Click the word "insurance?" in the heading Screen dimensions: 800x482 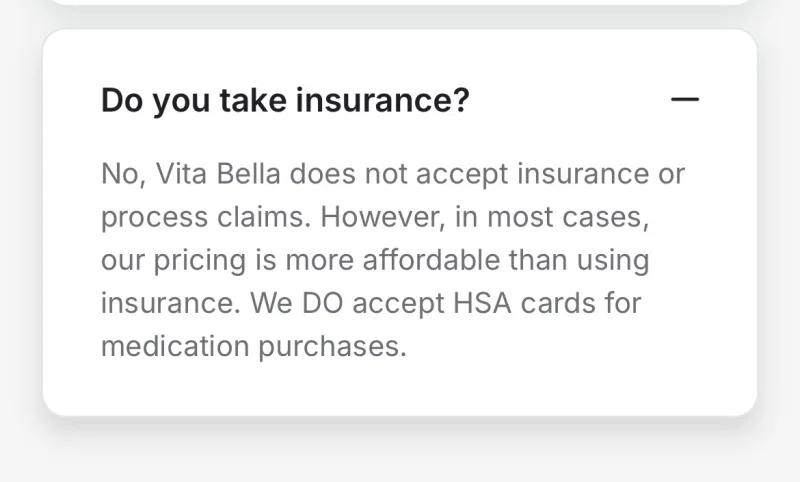(x=383, y=100)
